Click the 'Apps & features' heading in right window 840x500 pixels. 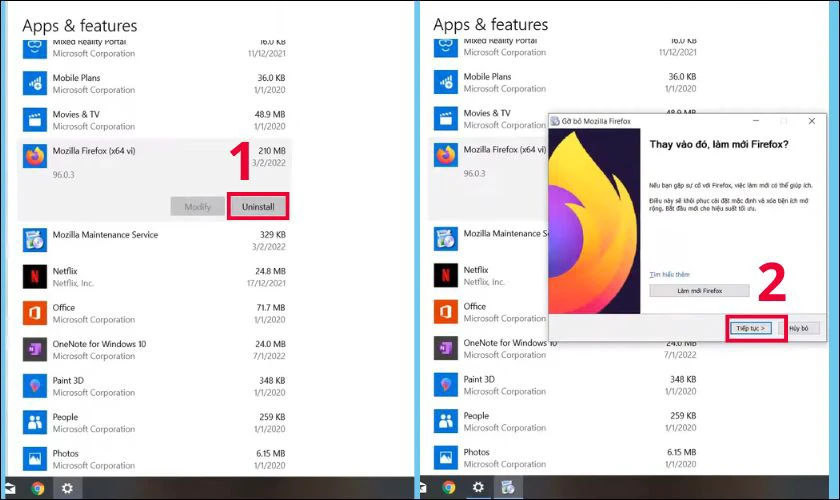click(x=490, y=25)
